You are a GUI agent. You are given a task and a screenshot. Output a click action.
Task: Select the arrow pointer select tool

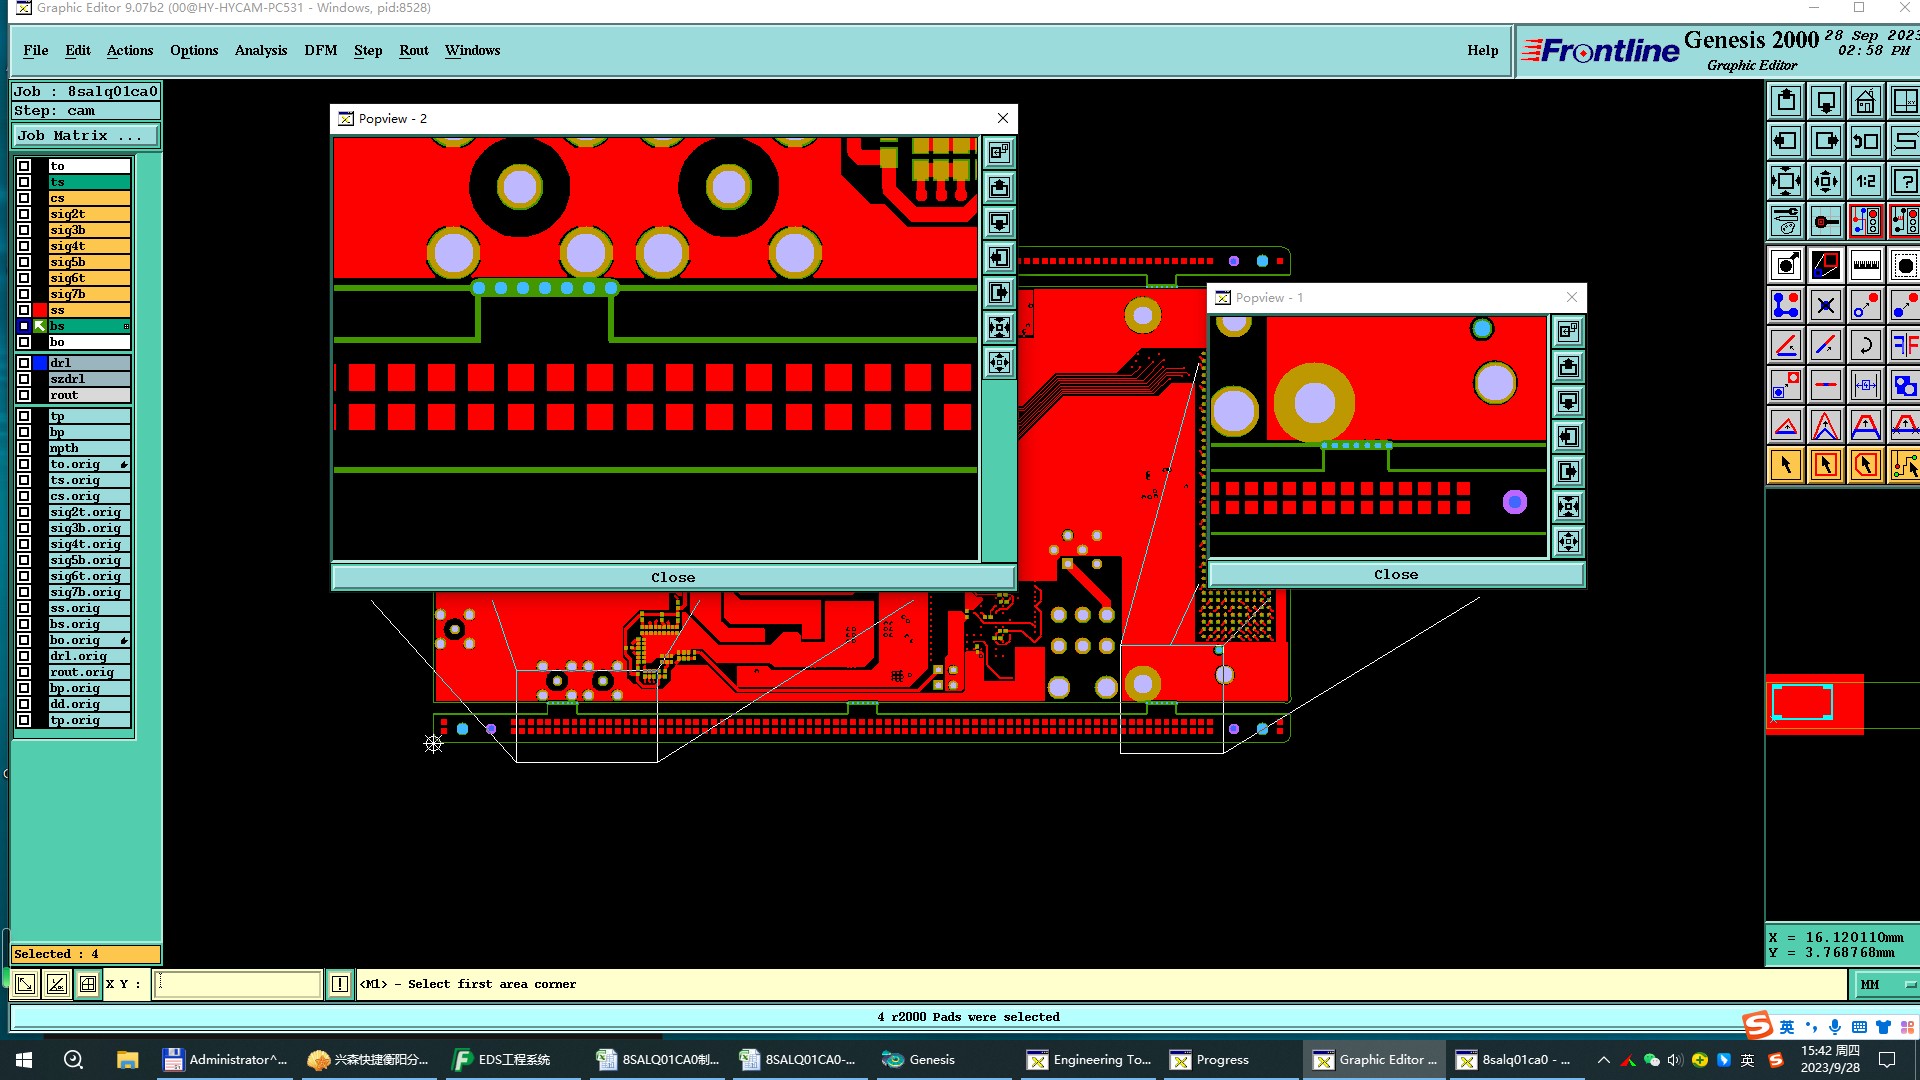point(1786,465)
